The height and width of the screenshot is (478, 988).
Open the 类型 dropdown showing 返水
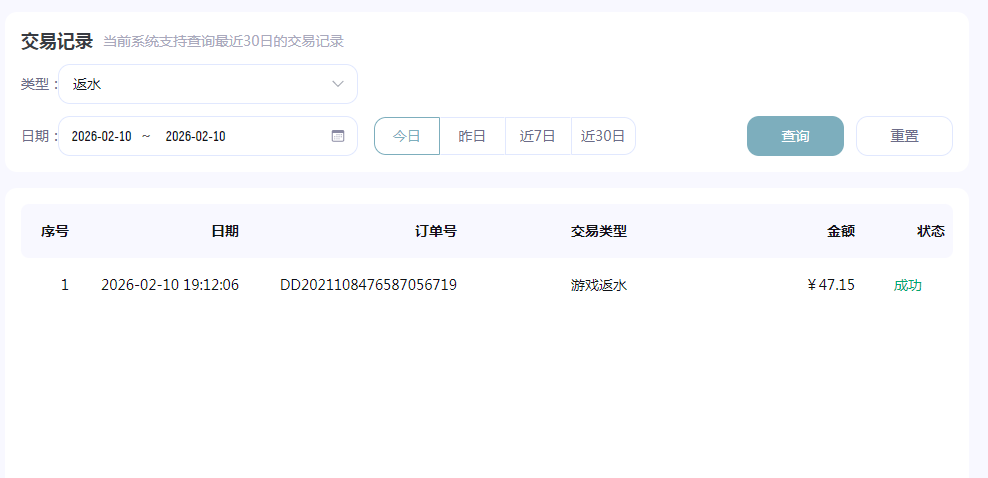click(207, 84)
